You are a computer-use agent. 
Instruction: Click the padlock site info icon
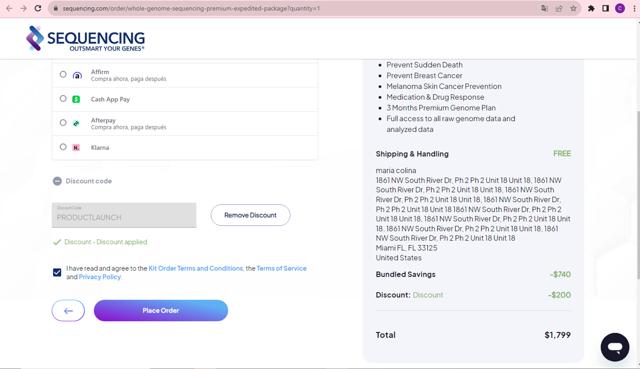pyautogui.click(x=56, y=8)
